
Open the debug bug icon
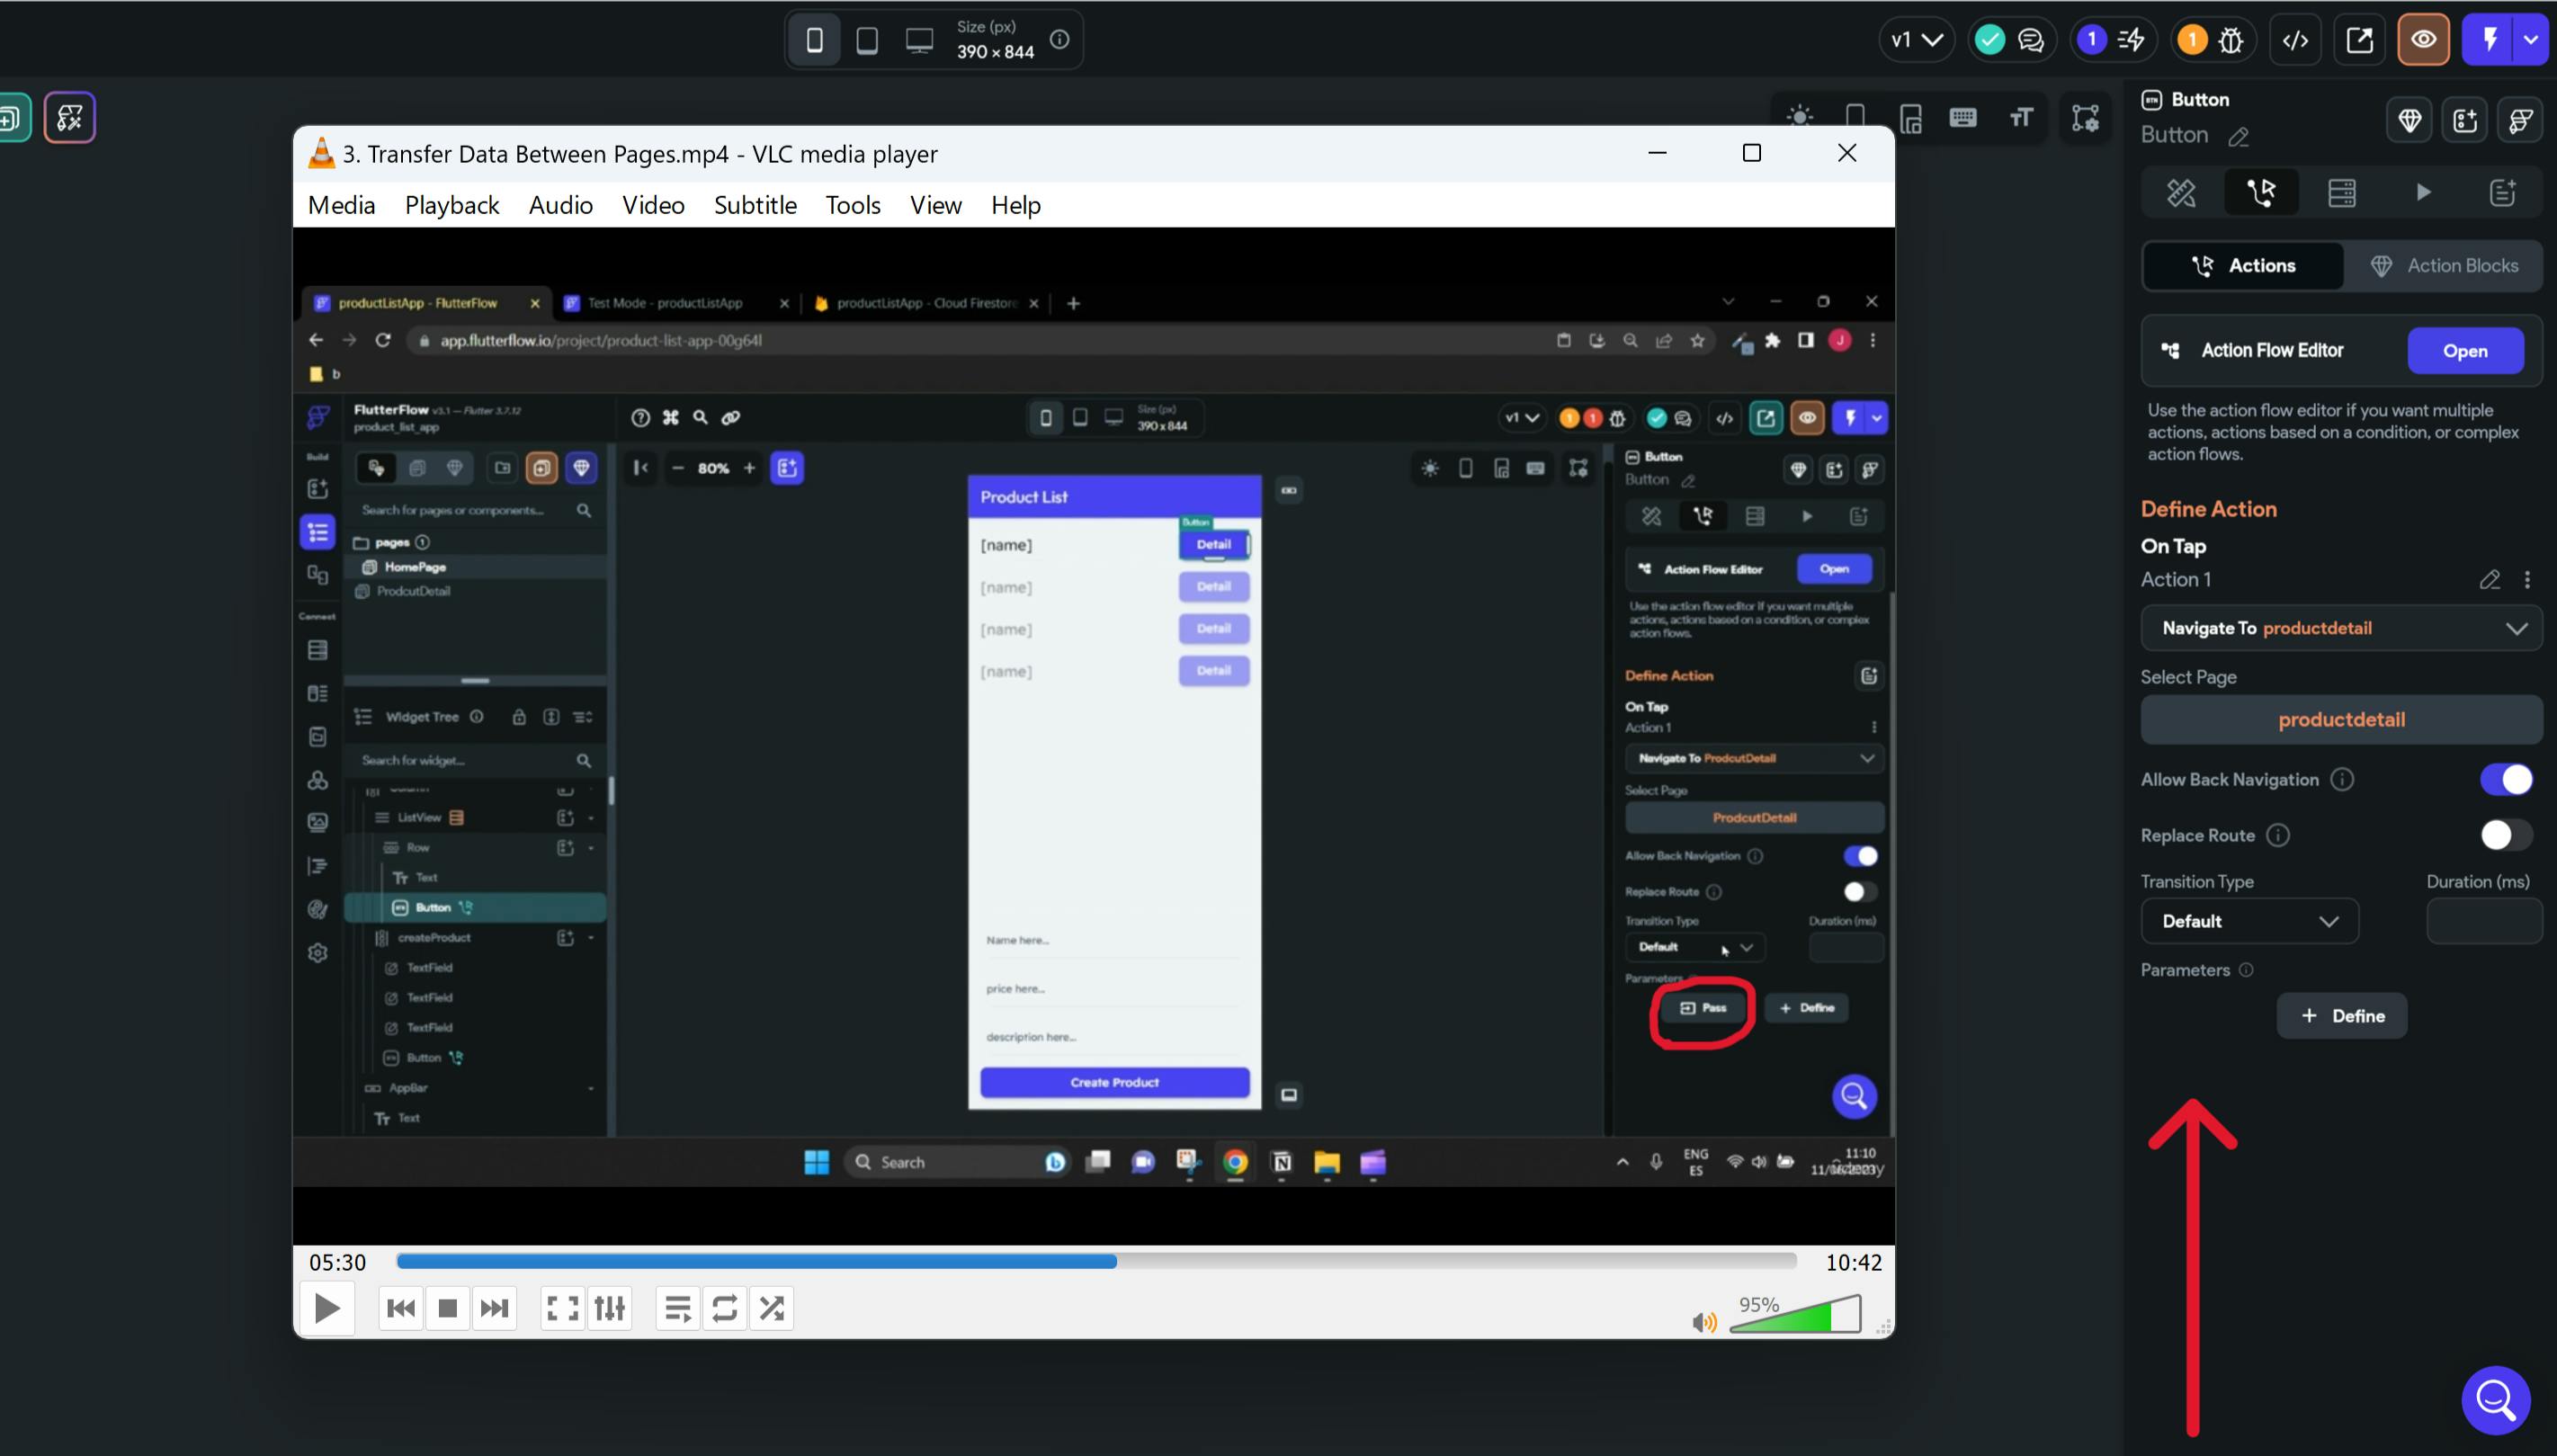coord(2231,40)
